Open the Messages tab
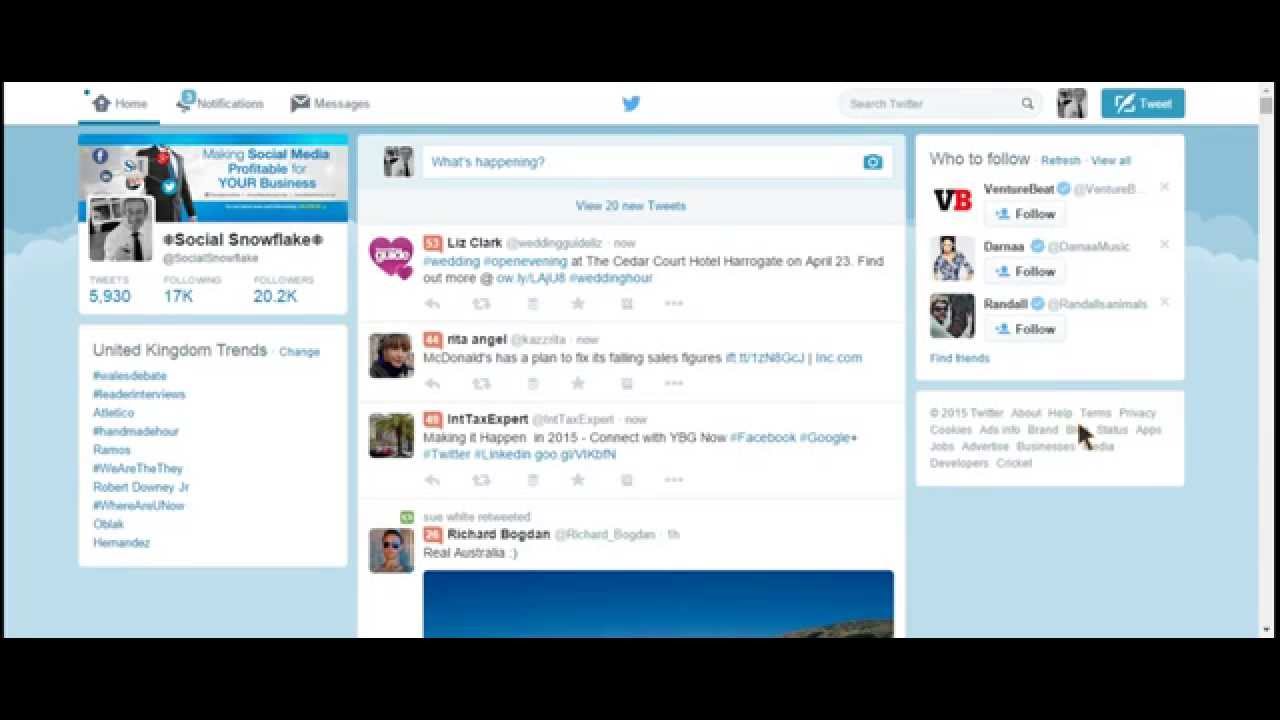The width and height of the screenshot is (1280, 720). pyautogui.click(x=330, y=103)
